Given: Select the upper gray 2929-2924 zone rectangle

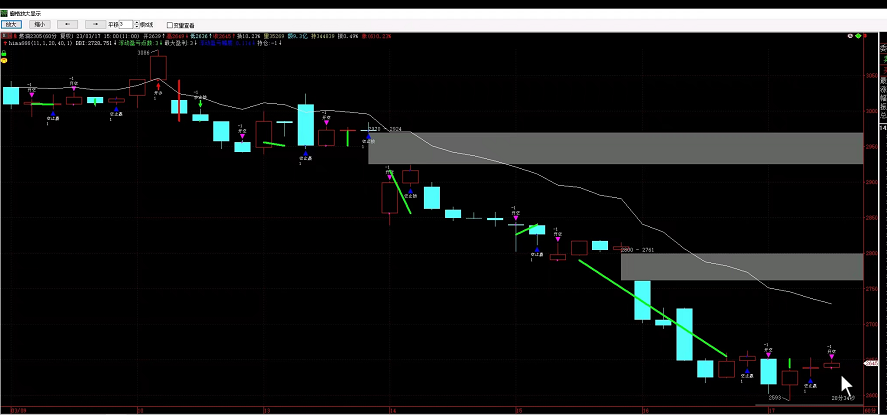Looking at the screenshot, I should 615,147.
